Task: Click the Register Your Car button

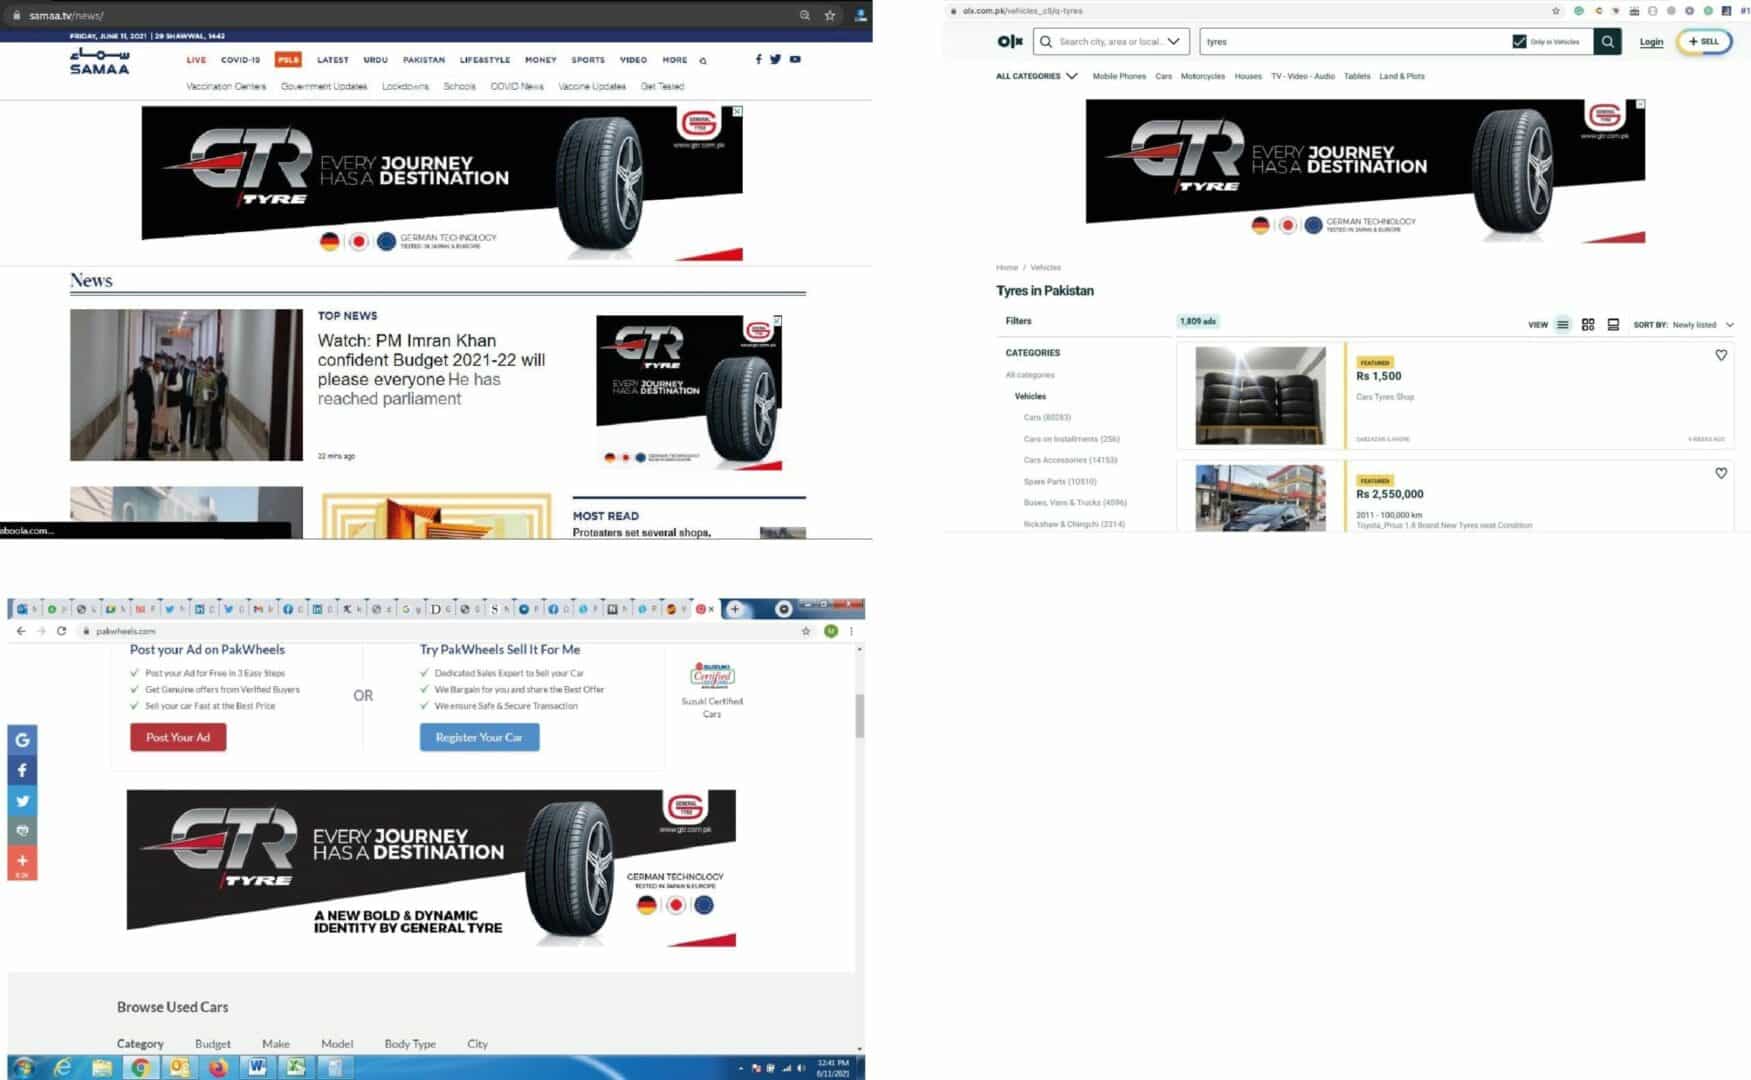Action: pos(479,737)
